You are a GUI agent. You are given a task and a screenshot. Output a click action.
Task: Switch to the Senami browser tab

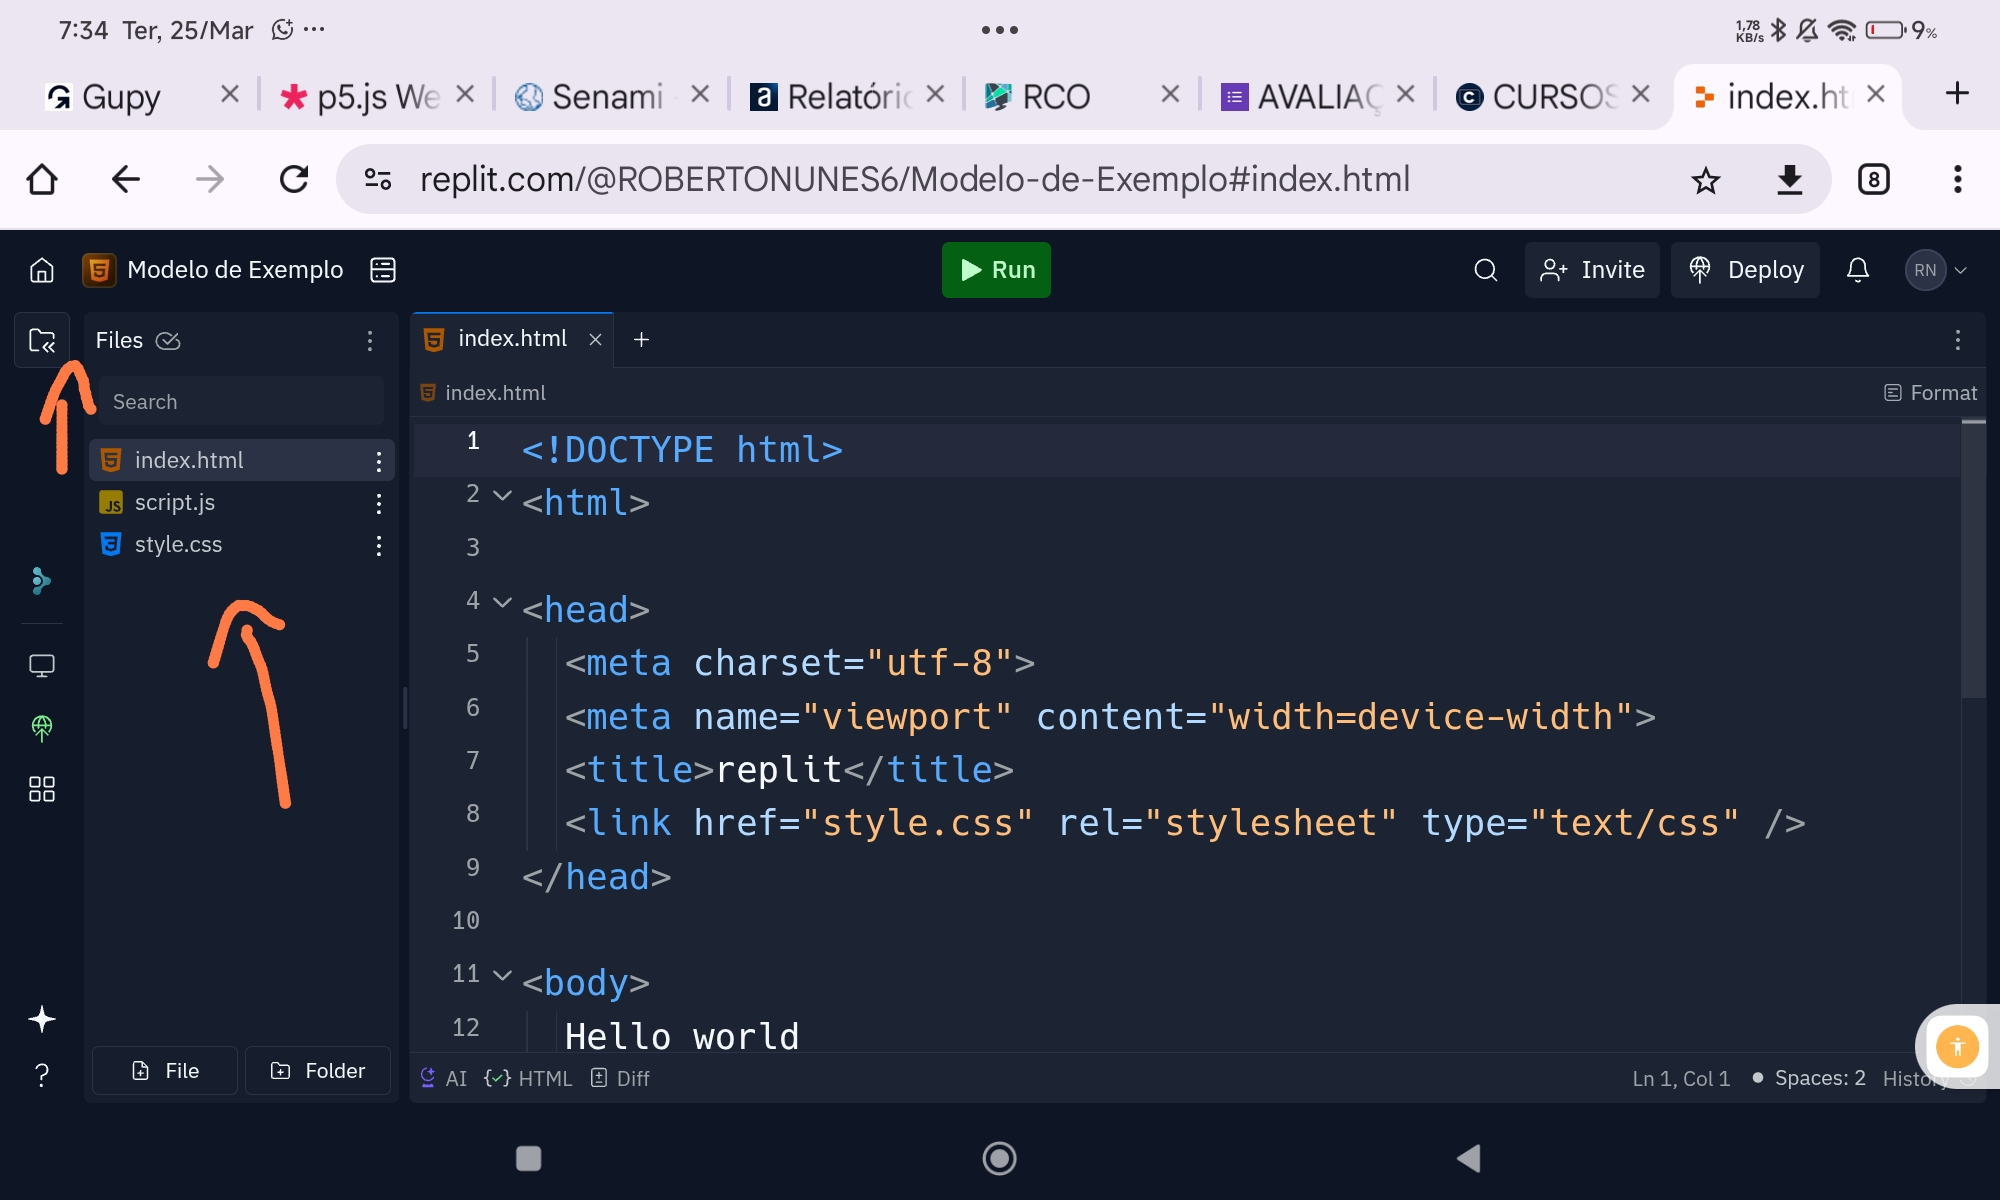(x=606, y=96)
